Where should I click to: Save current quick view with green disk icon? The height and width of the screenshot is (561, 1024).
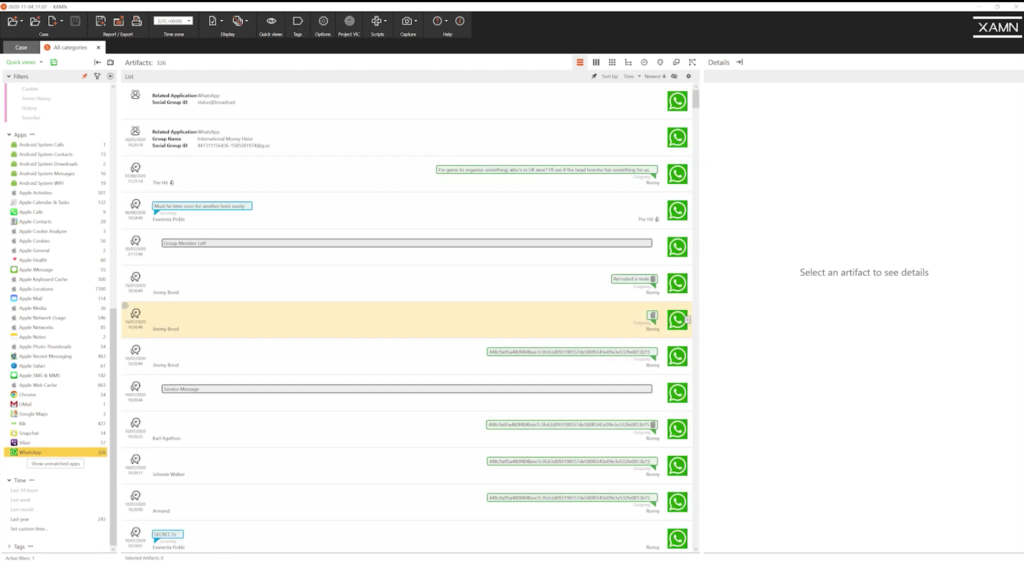point(54,63)
